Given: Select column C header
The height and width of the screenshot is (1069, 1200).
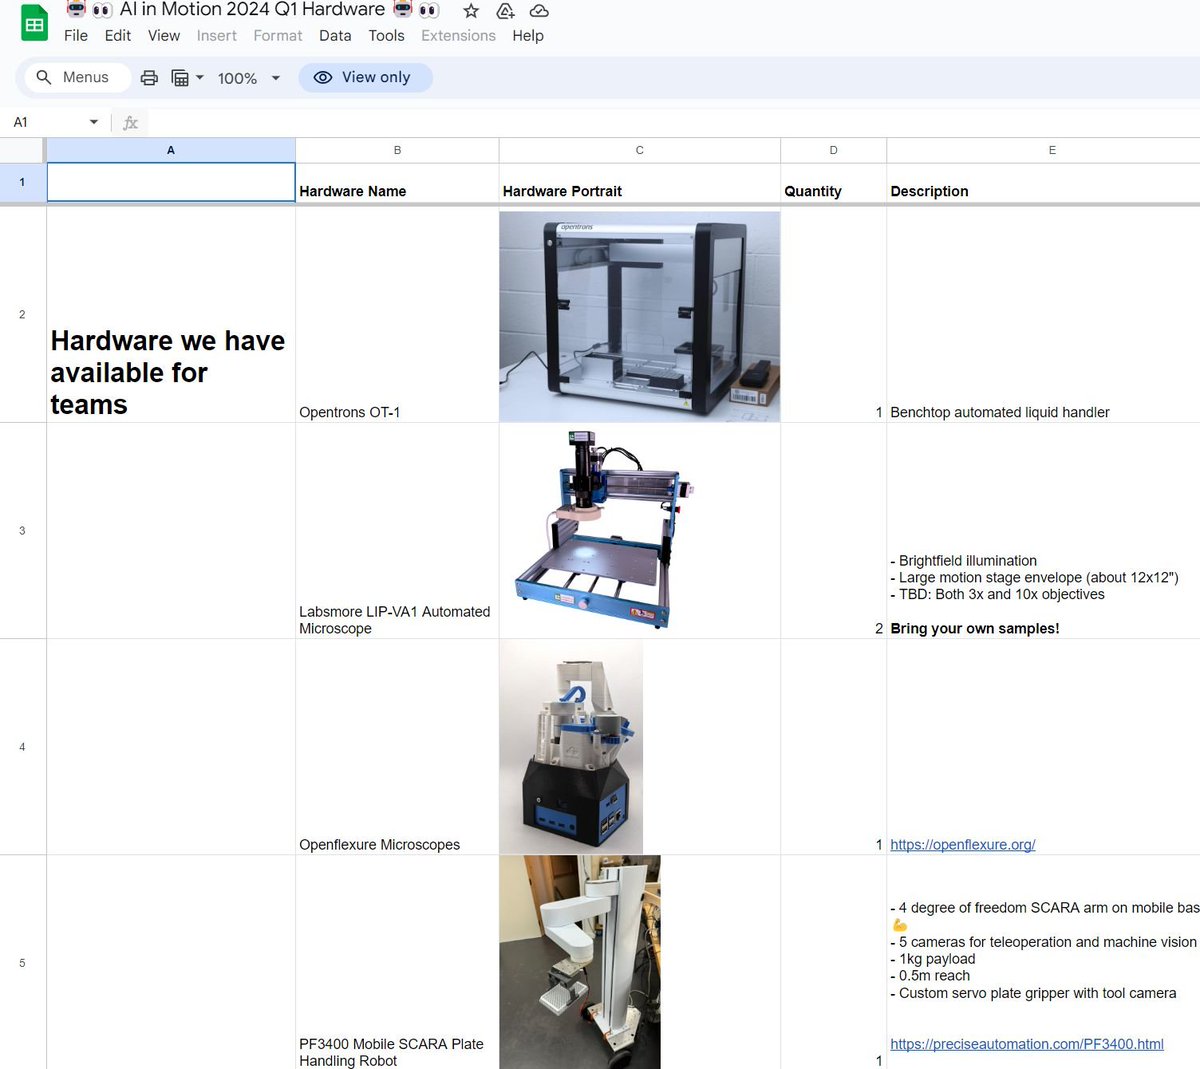Looking at the screenshot, I should (x=640, y=150).
